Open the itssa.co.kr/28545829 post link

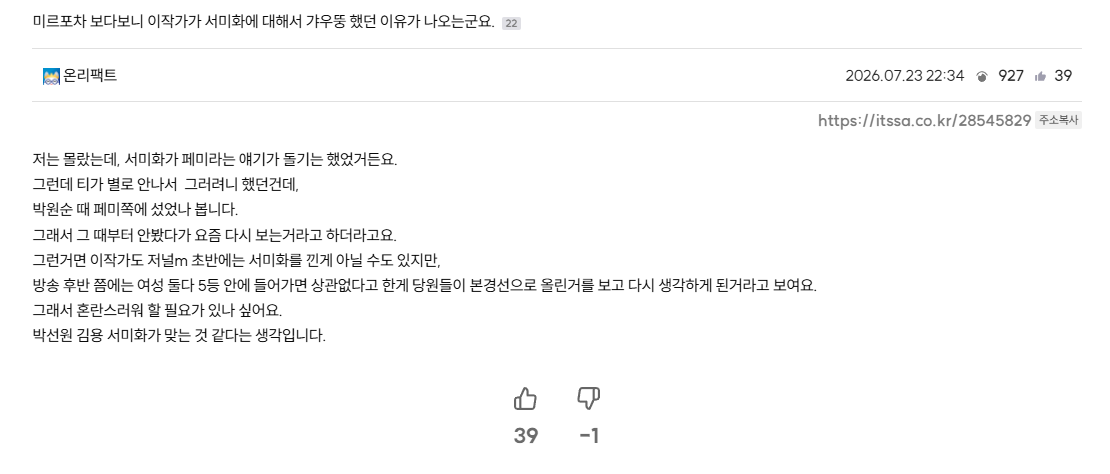click(x=924, y=120)
